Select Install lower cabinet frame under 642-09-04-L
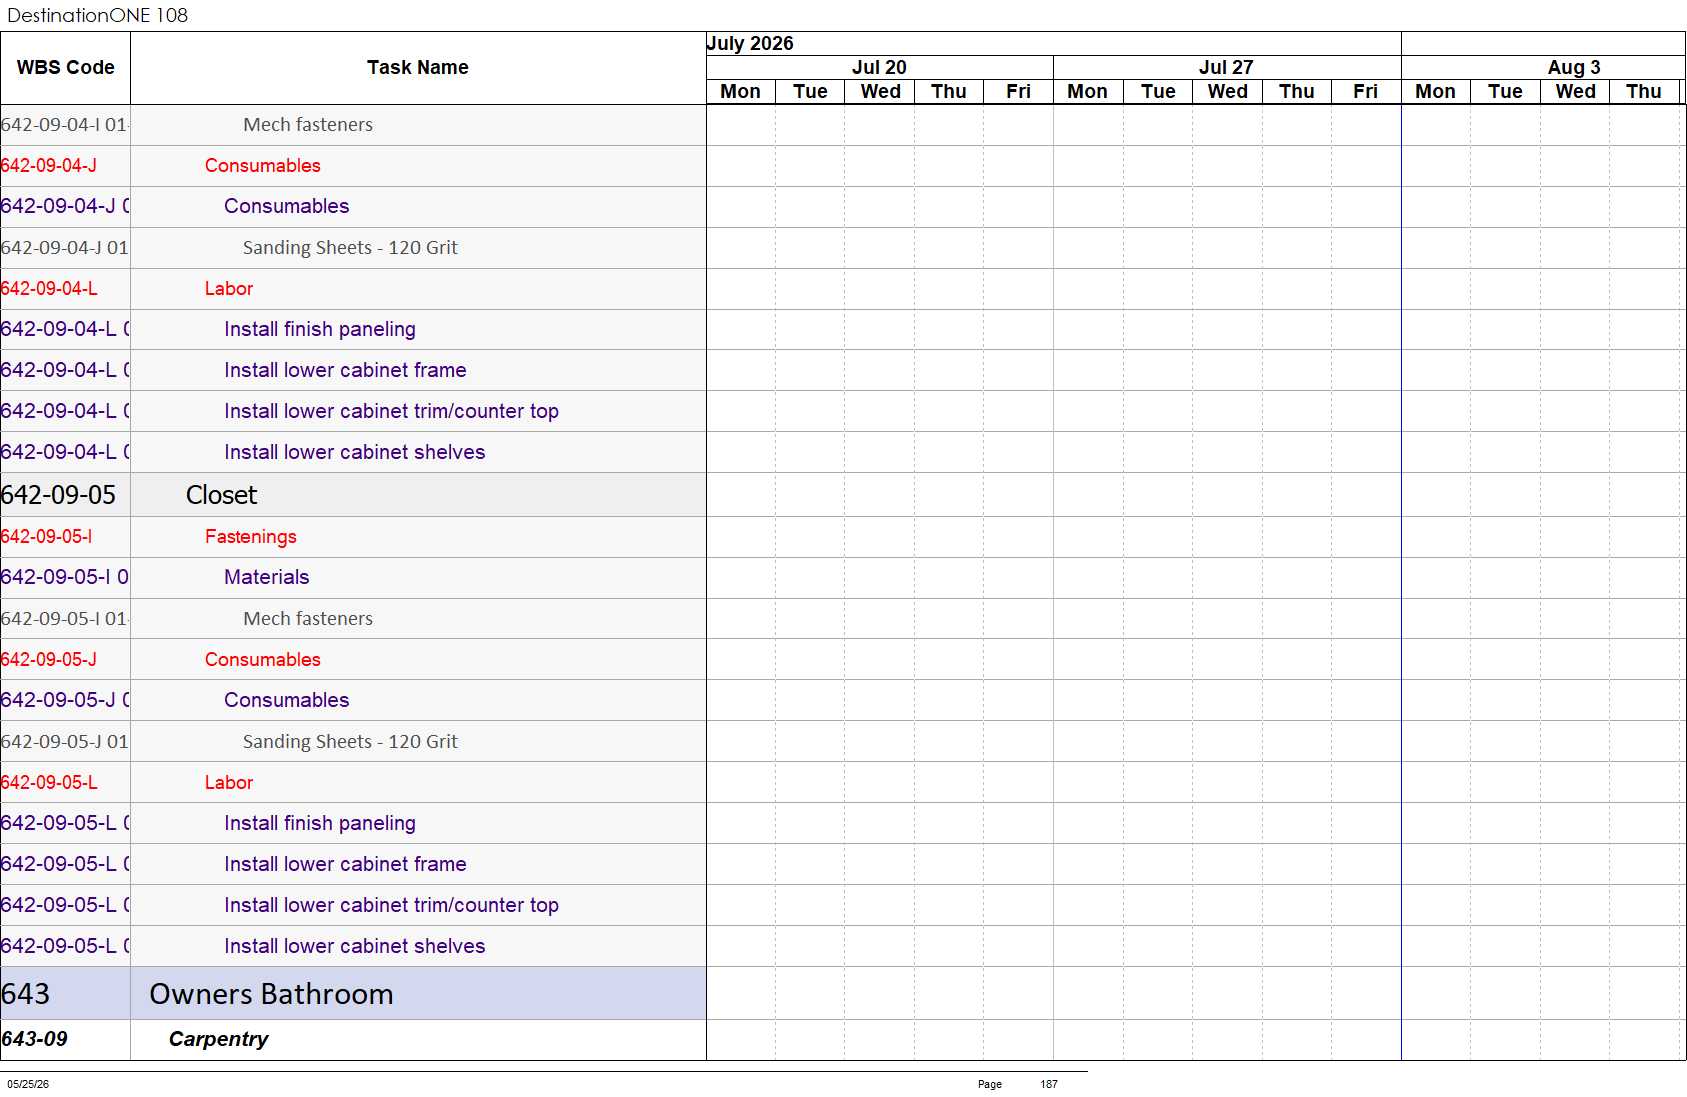This screenshot has height=1097, width=1687. click(345, 370)
